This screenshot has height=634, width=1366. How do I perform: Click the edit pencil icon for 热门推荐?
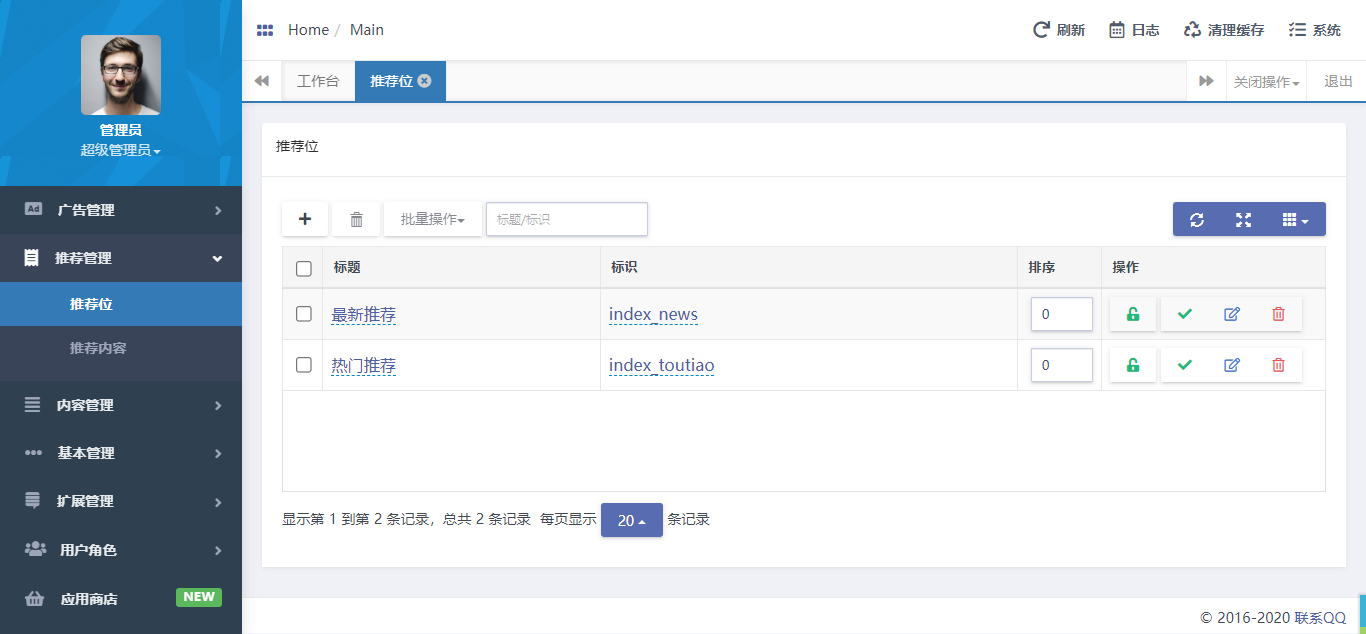click(1231, 365)
